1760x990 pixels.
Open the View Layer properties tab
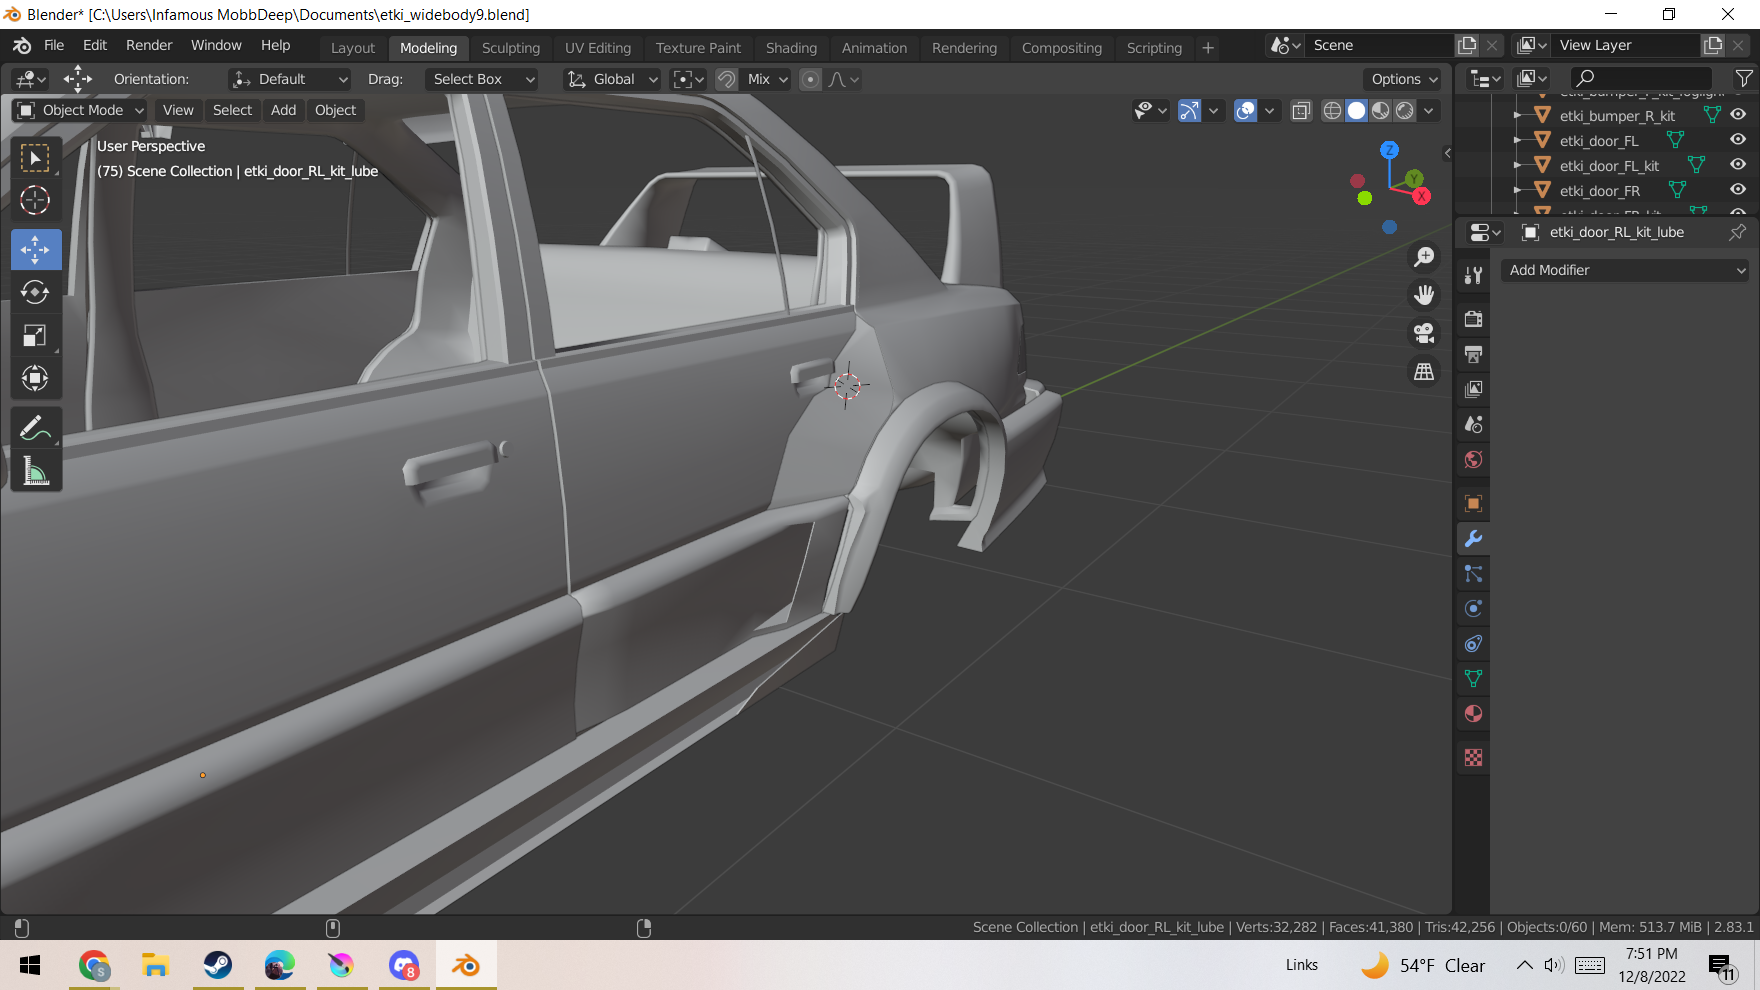pyautogui.click(x=1473, y=389)
